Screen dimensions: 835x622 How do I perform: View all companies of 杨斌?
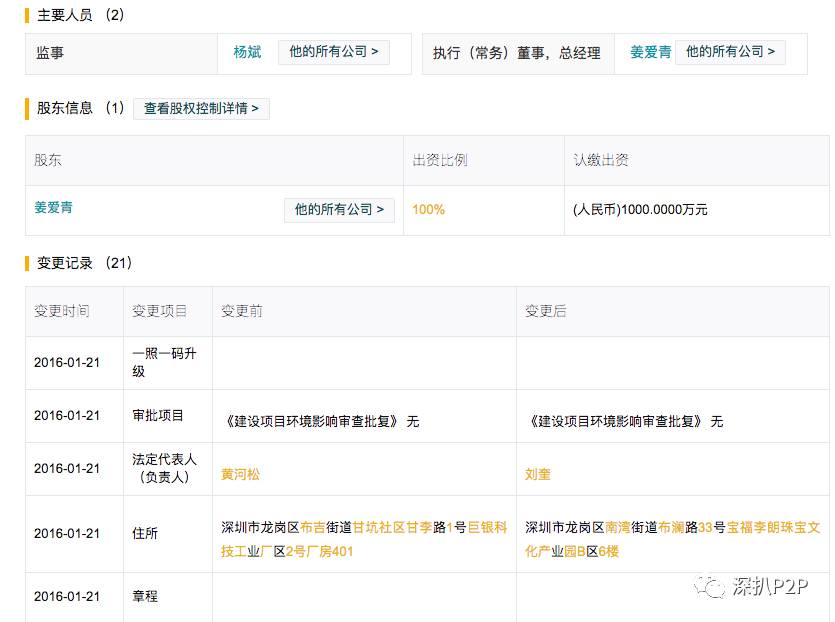pyautogui.click(x=334, y=52)
